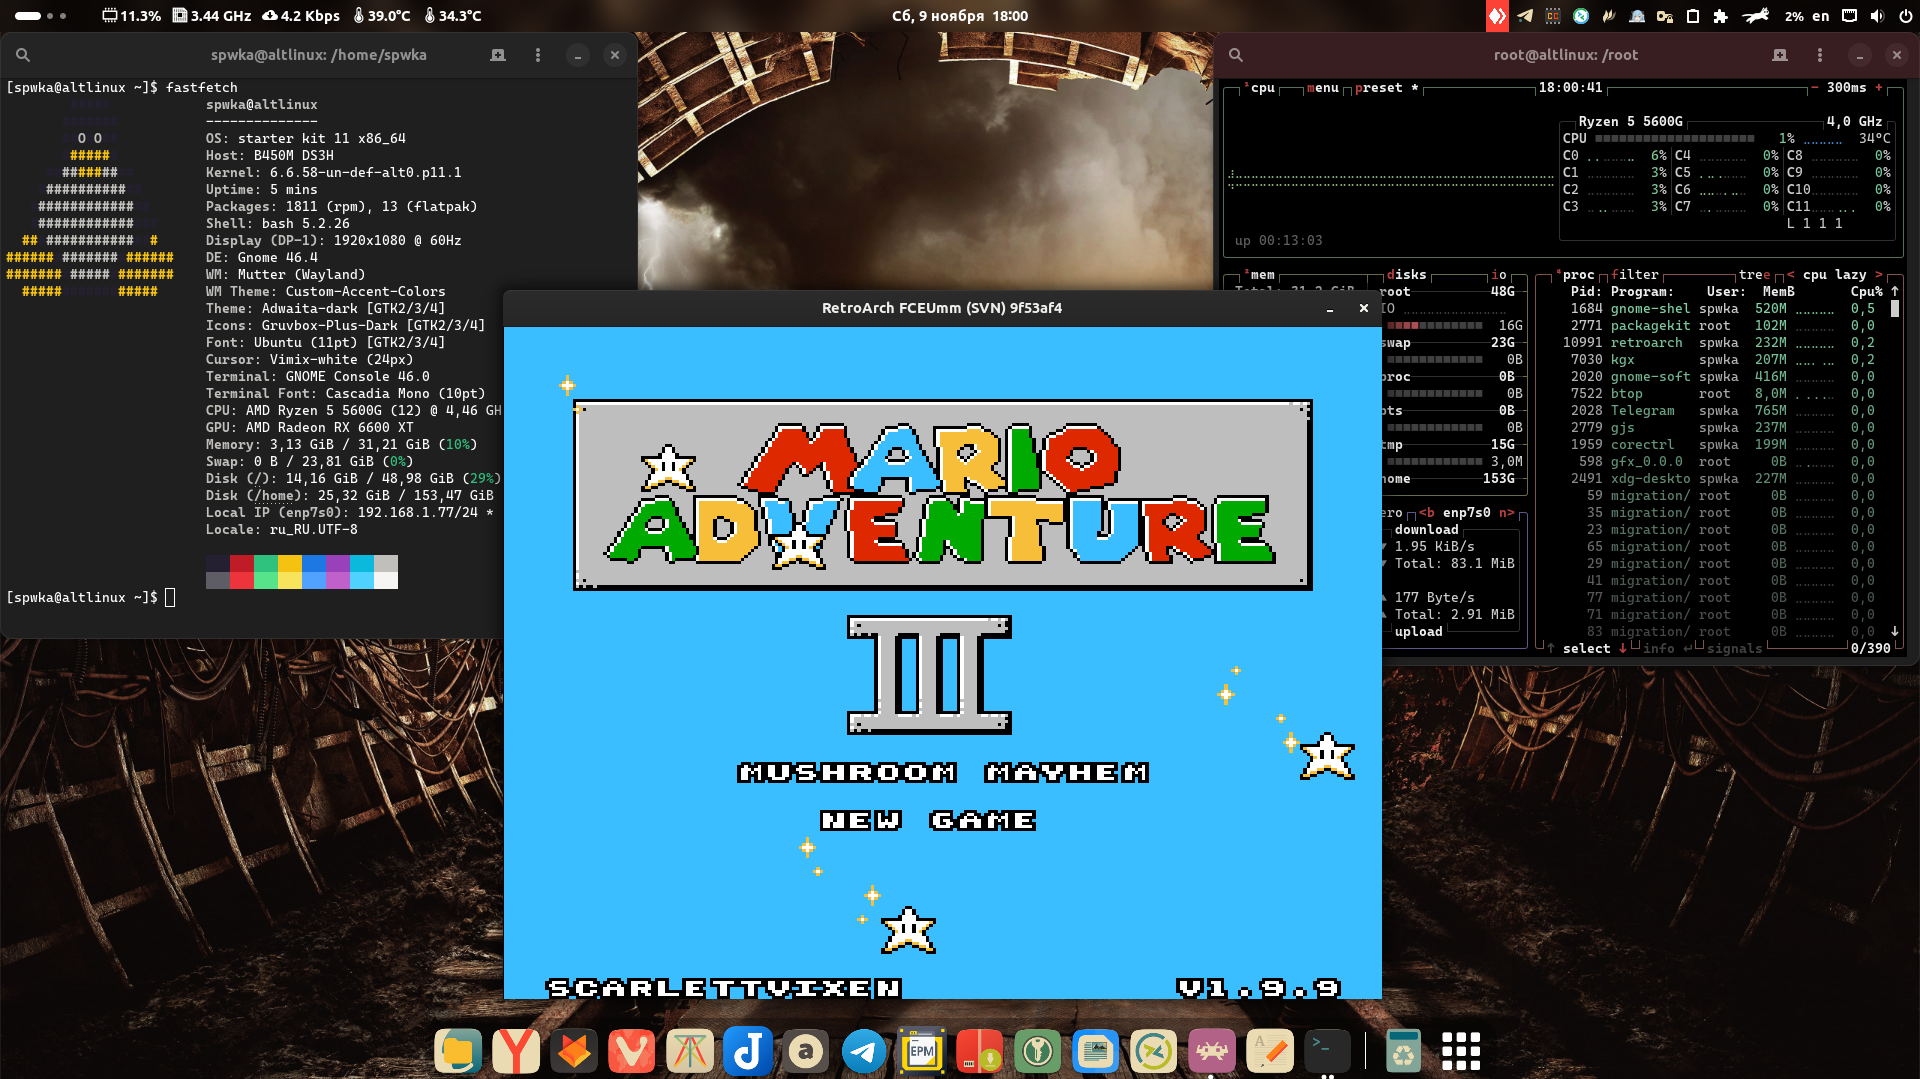This screenshot has width=1920, height=1079.
Task: Open the clock and calendar panel in top bar
Action: (x=960, y=16)
